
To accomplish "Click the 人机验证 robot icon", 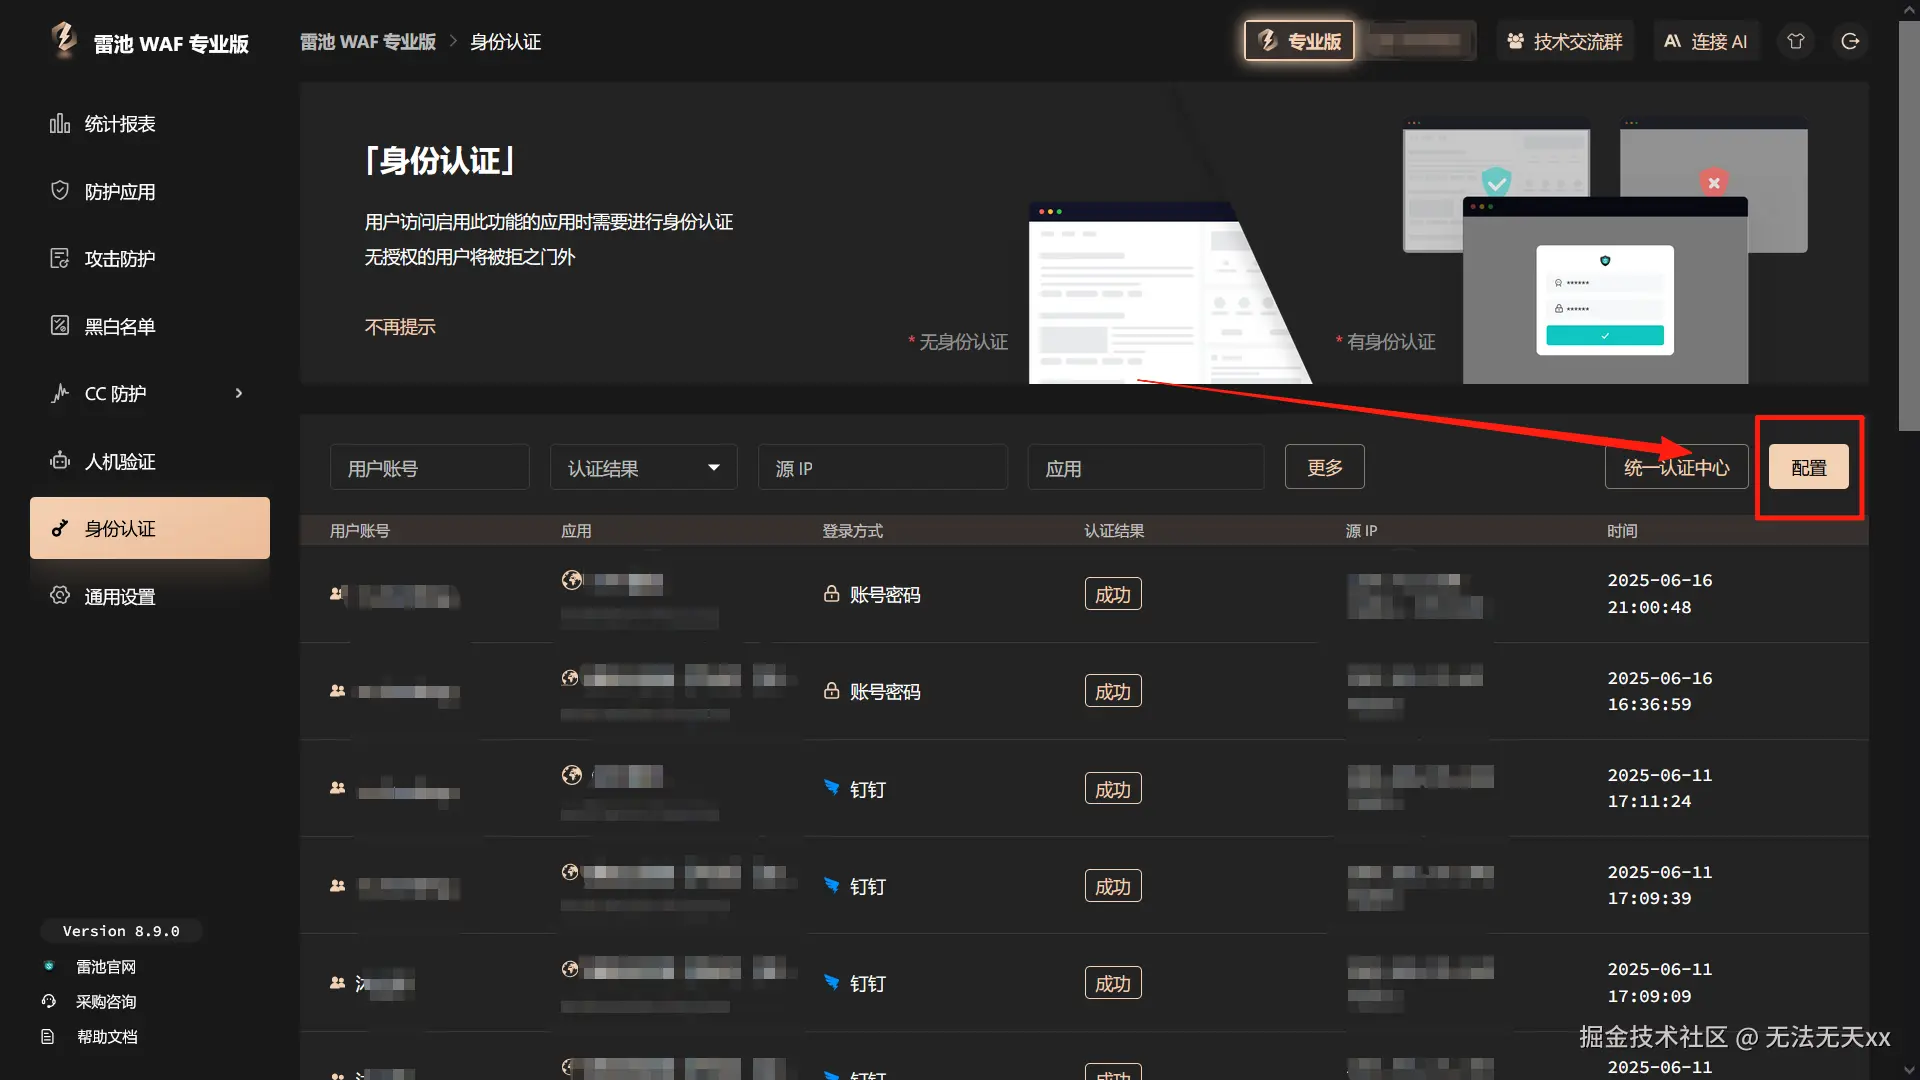I will [60, 460].
